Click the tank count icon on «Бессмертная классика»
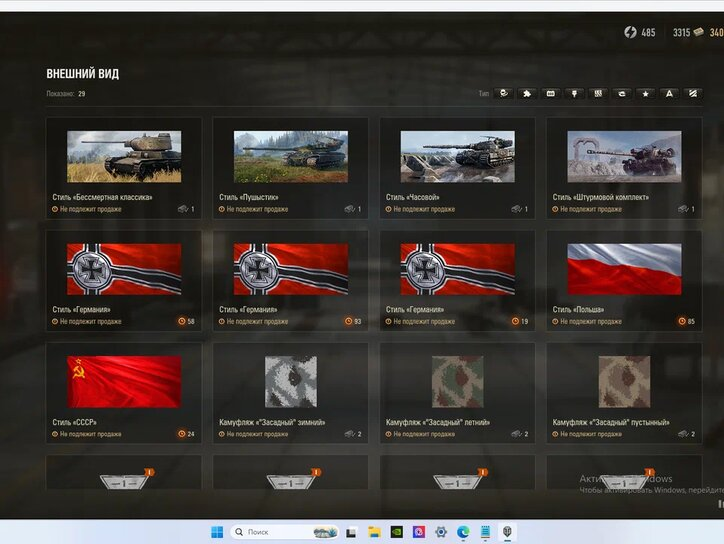Screen dimensions: 724x544 [183, 209]
